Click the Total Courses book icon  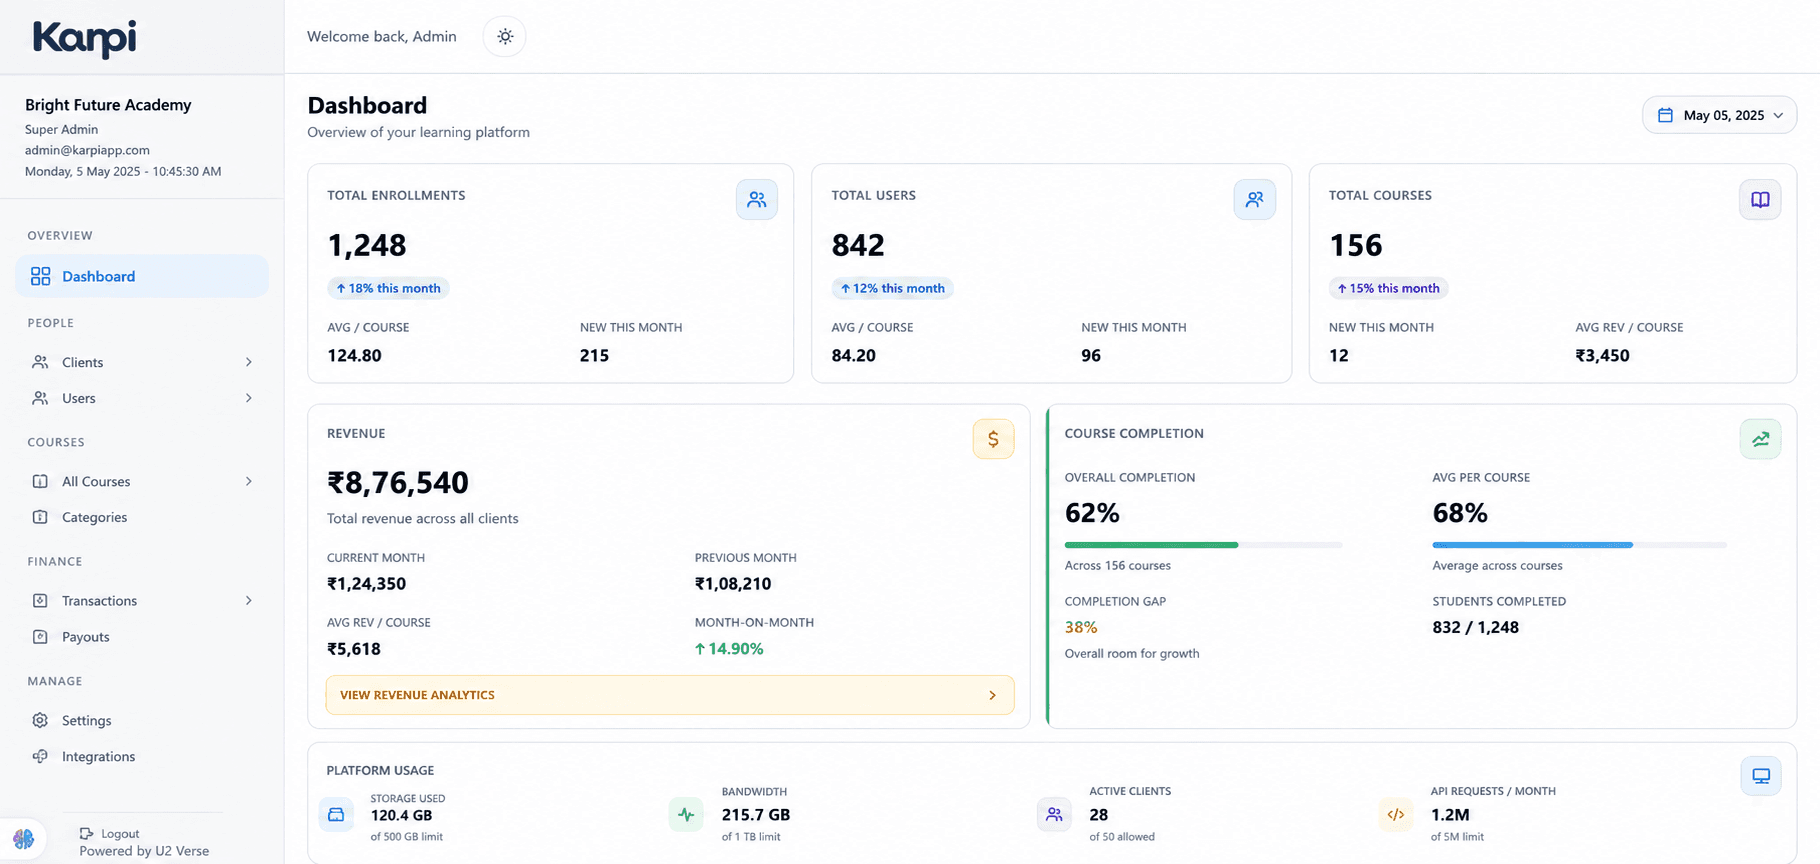coord(1760,200)
